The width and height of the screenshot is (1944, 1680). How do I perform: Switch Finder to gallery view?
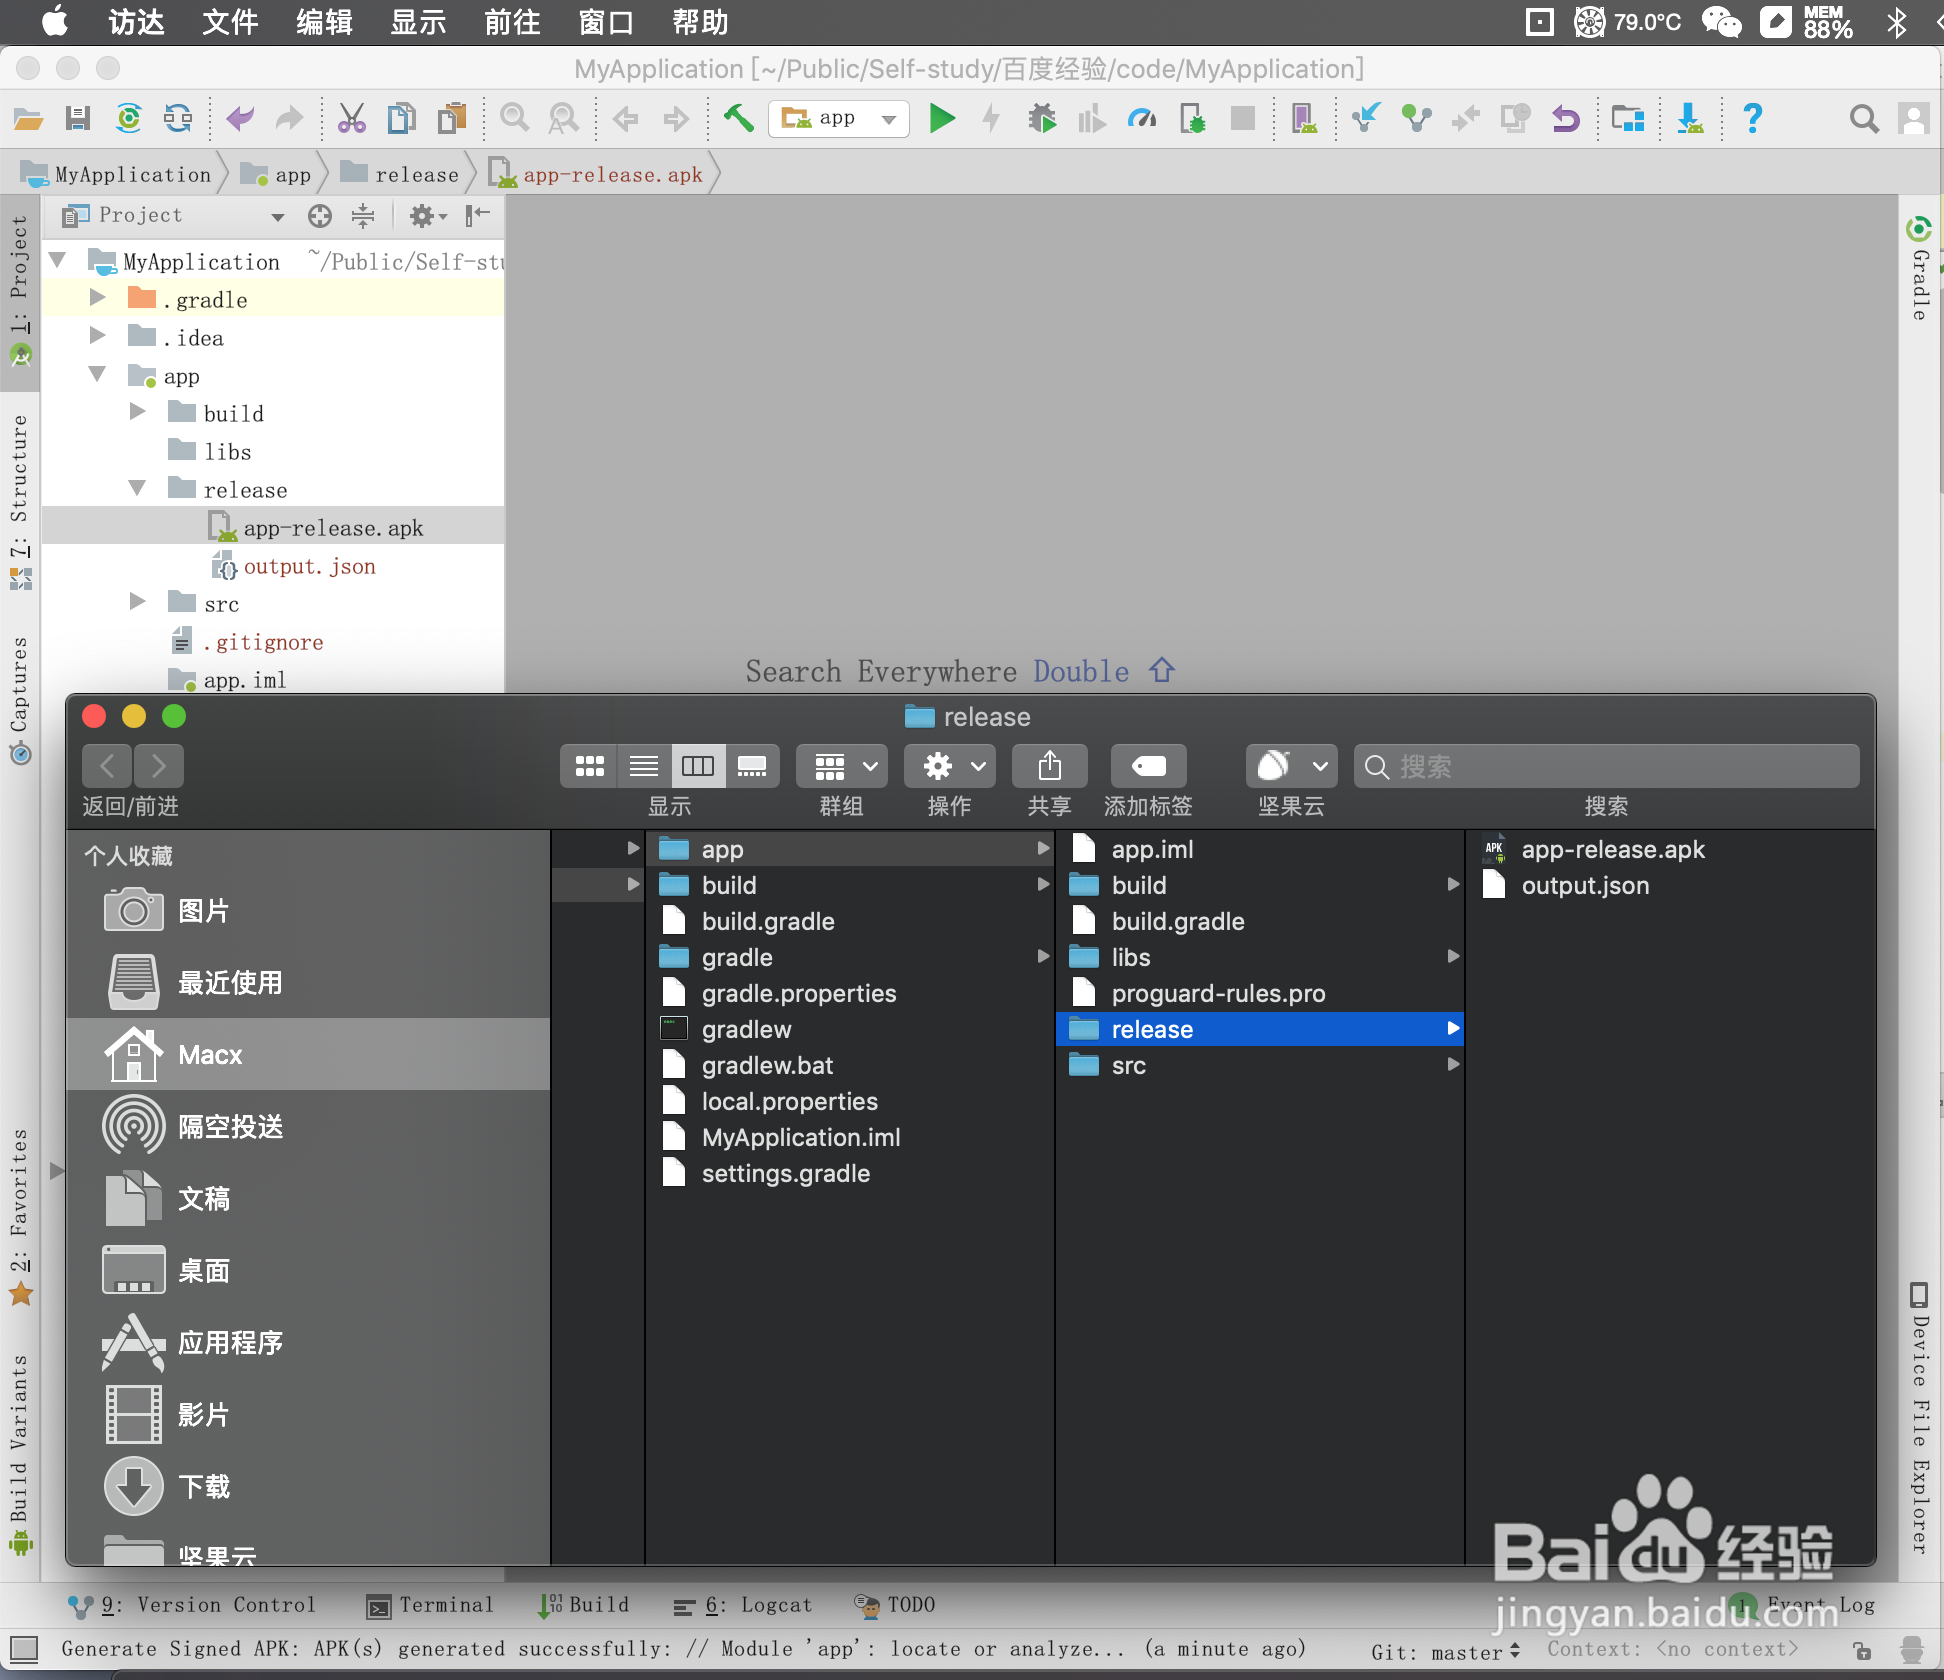click(x=752, y=767)
